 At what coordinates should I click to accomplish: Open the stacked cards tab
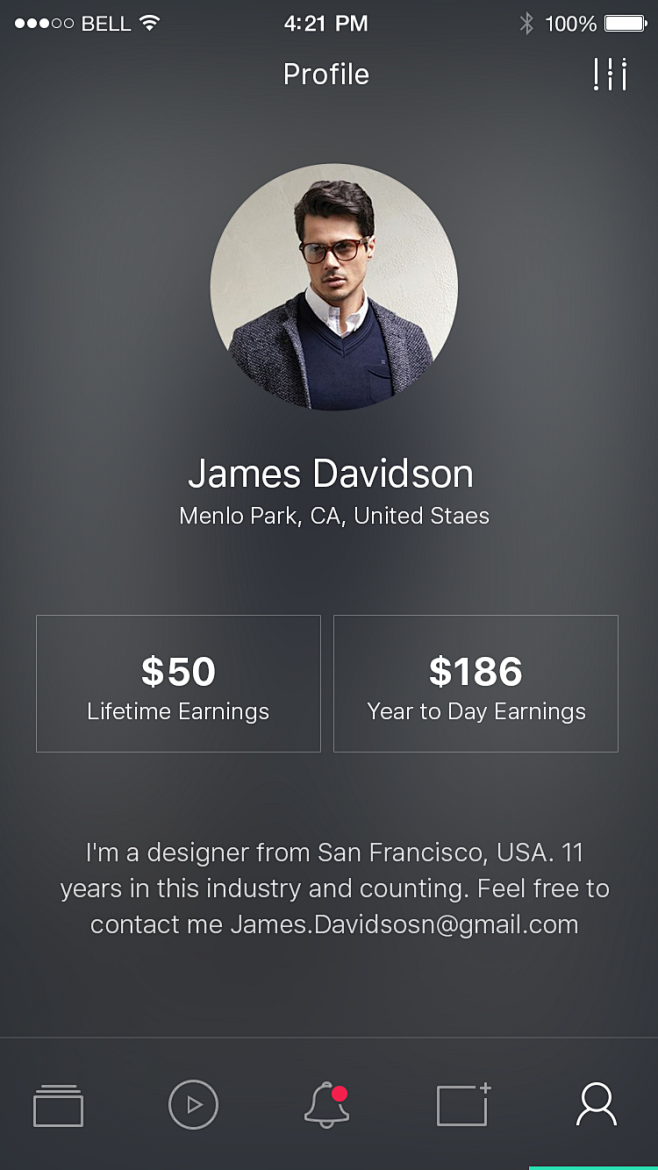coord(58,1106)
